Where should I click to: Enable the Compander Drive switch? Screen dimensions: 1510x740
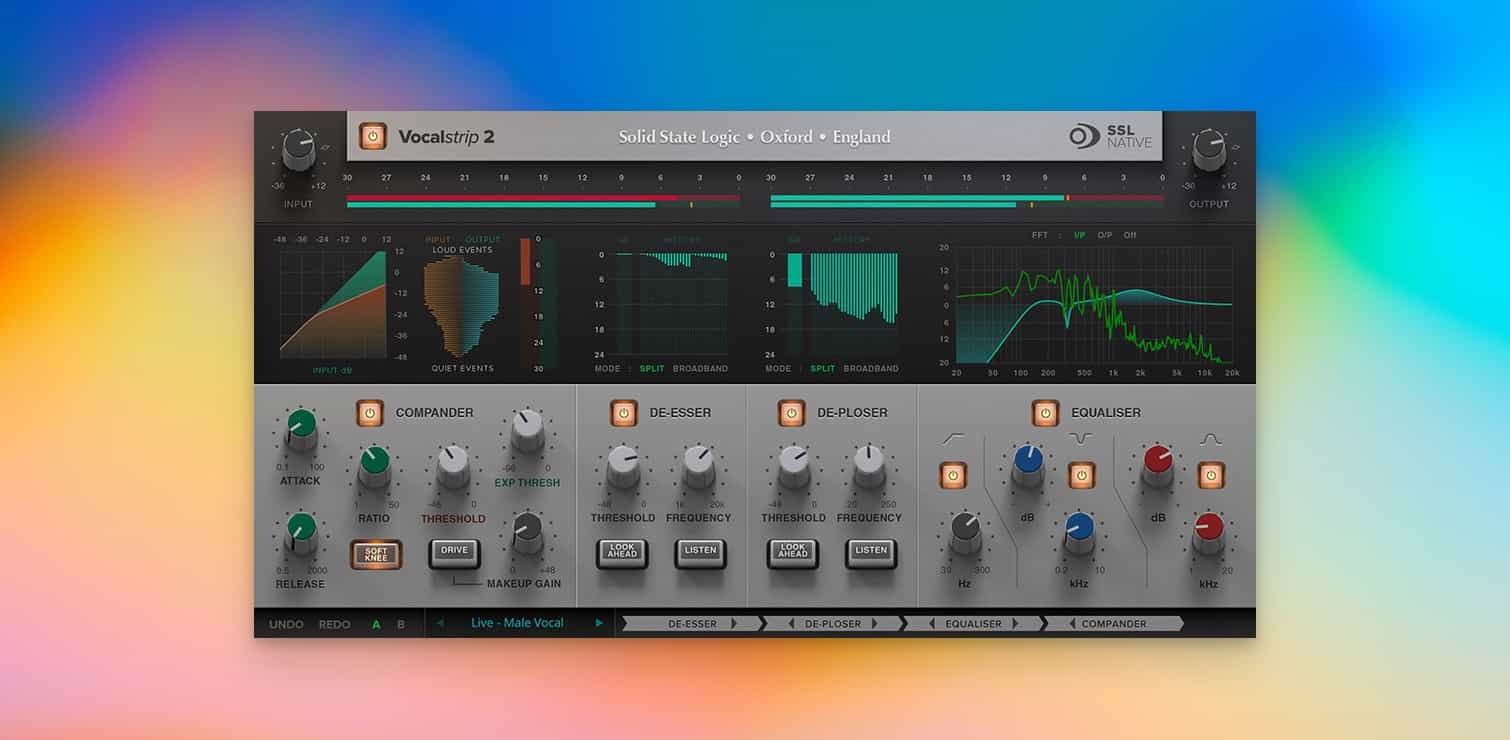click(x=454, y=552)
